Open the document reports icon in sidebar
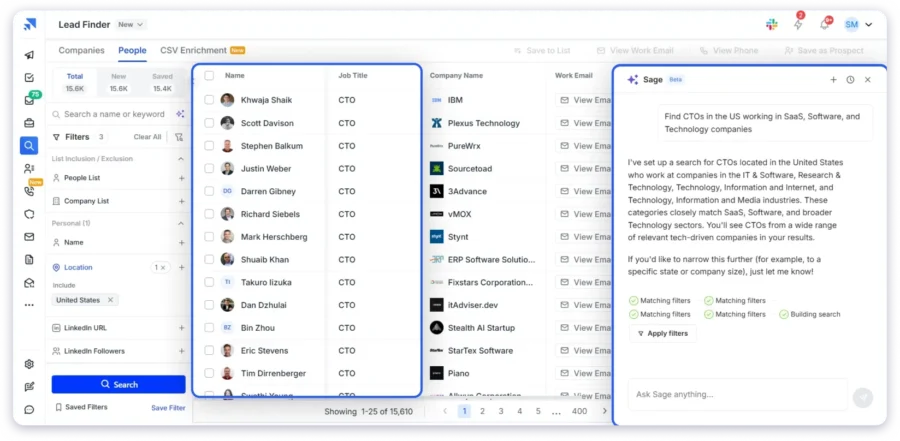 coord(29,260)
